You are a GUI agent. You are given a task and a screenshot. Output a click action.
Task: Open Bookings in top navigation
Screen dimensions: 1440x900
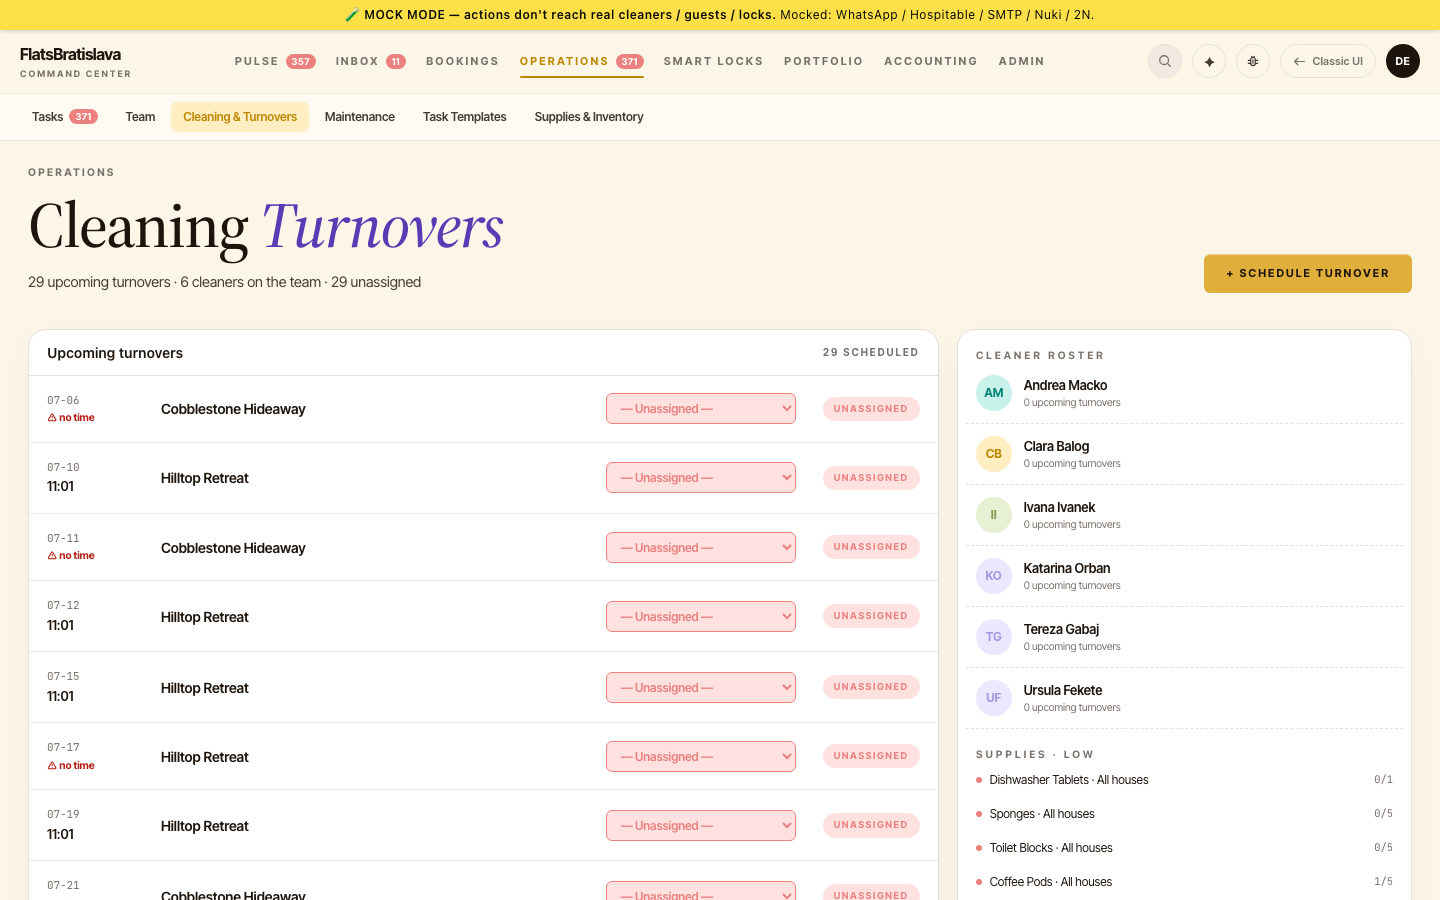click(462, 61)
